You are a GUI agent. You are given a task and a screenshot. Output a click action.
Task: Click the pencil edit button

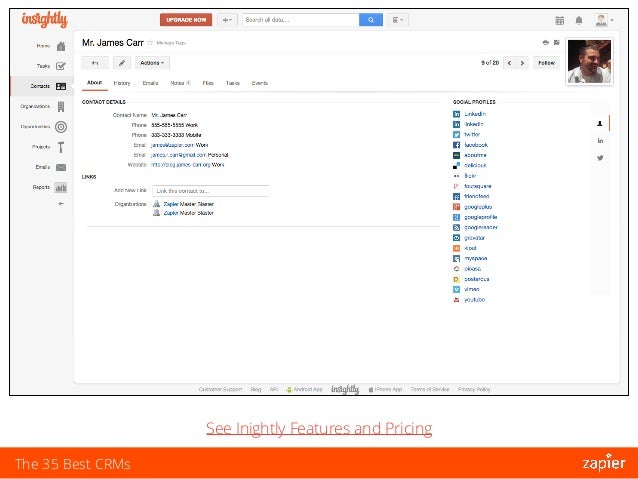pos(122,63)
